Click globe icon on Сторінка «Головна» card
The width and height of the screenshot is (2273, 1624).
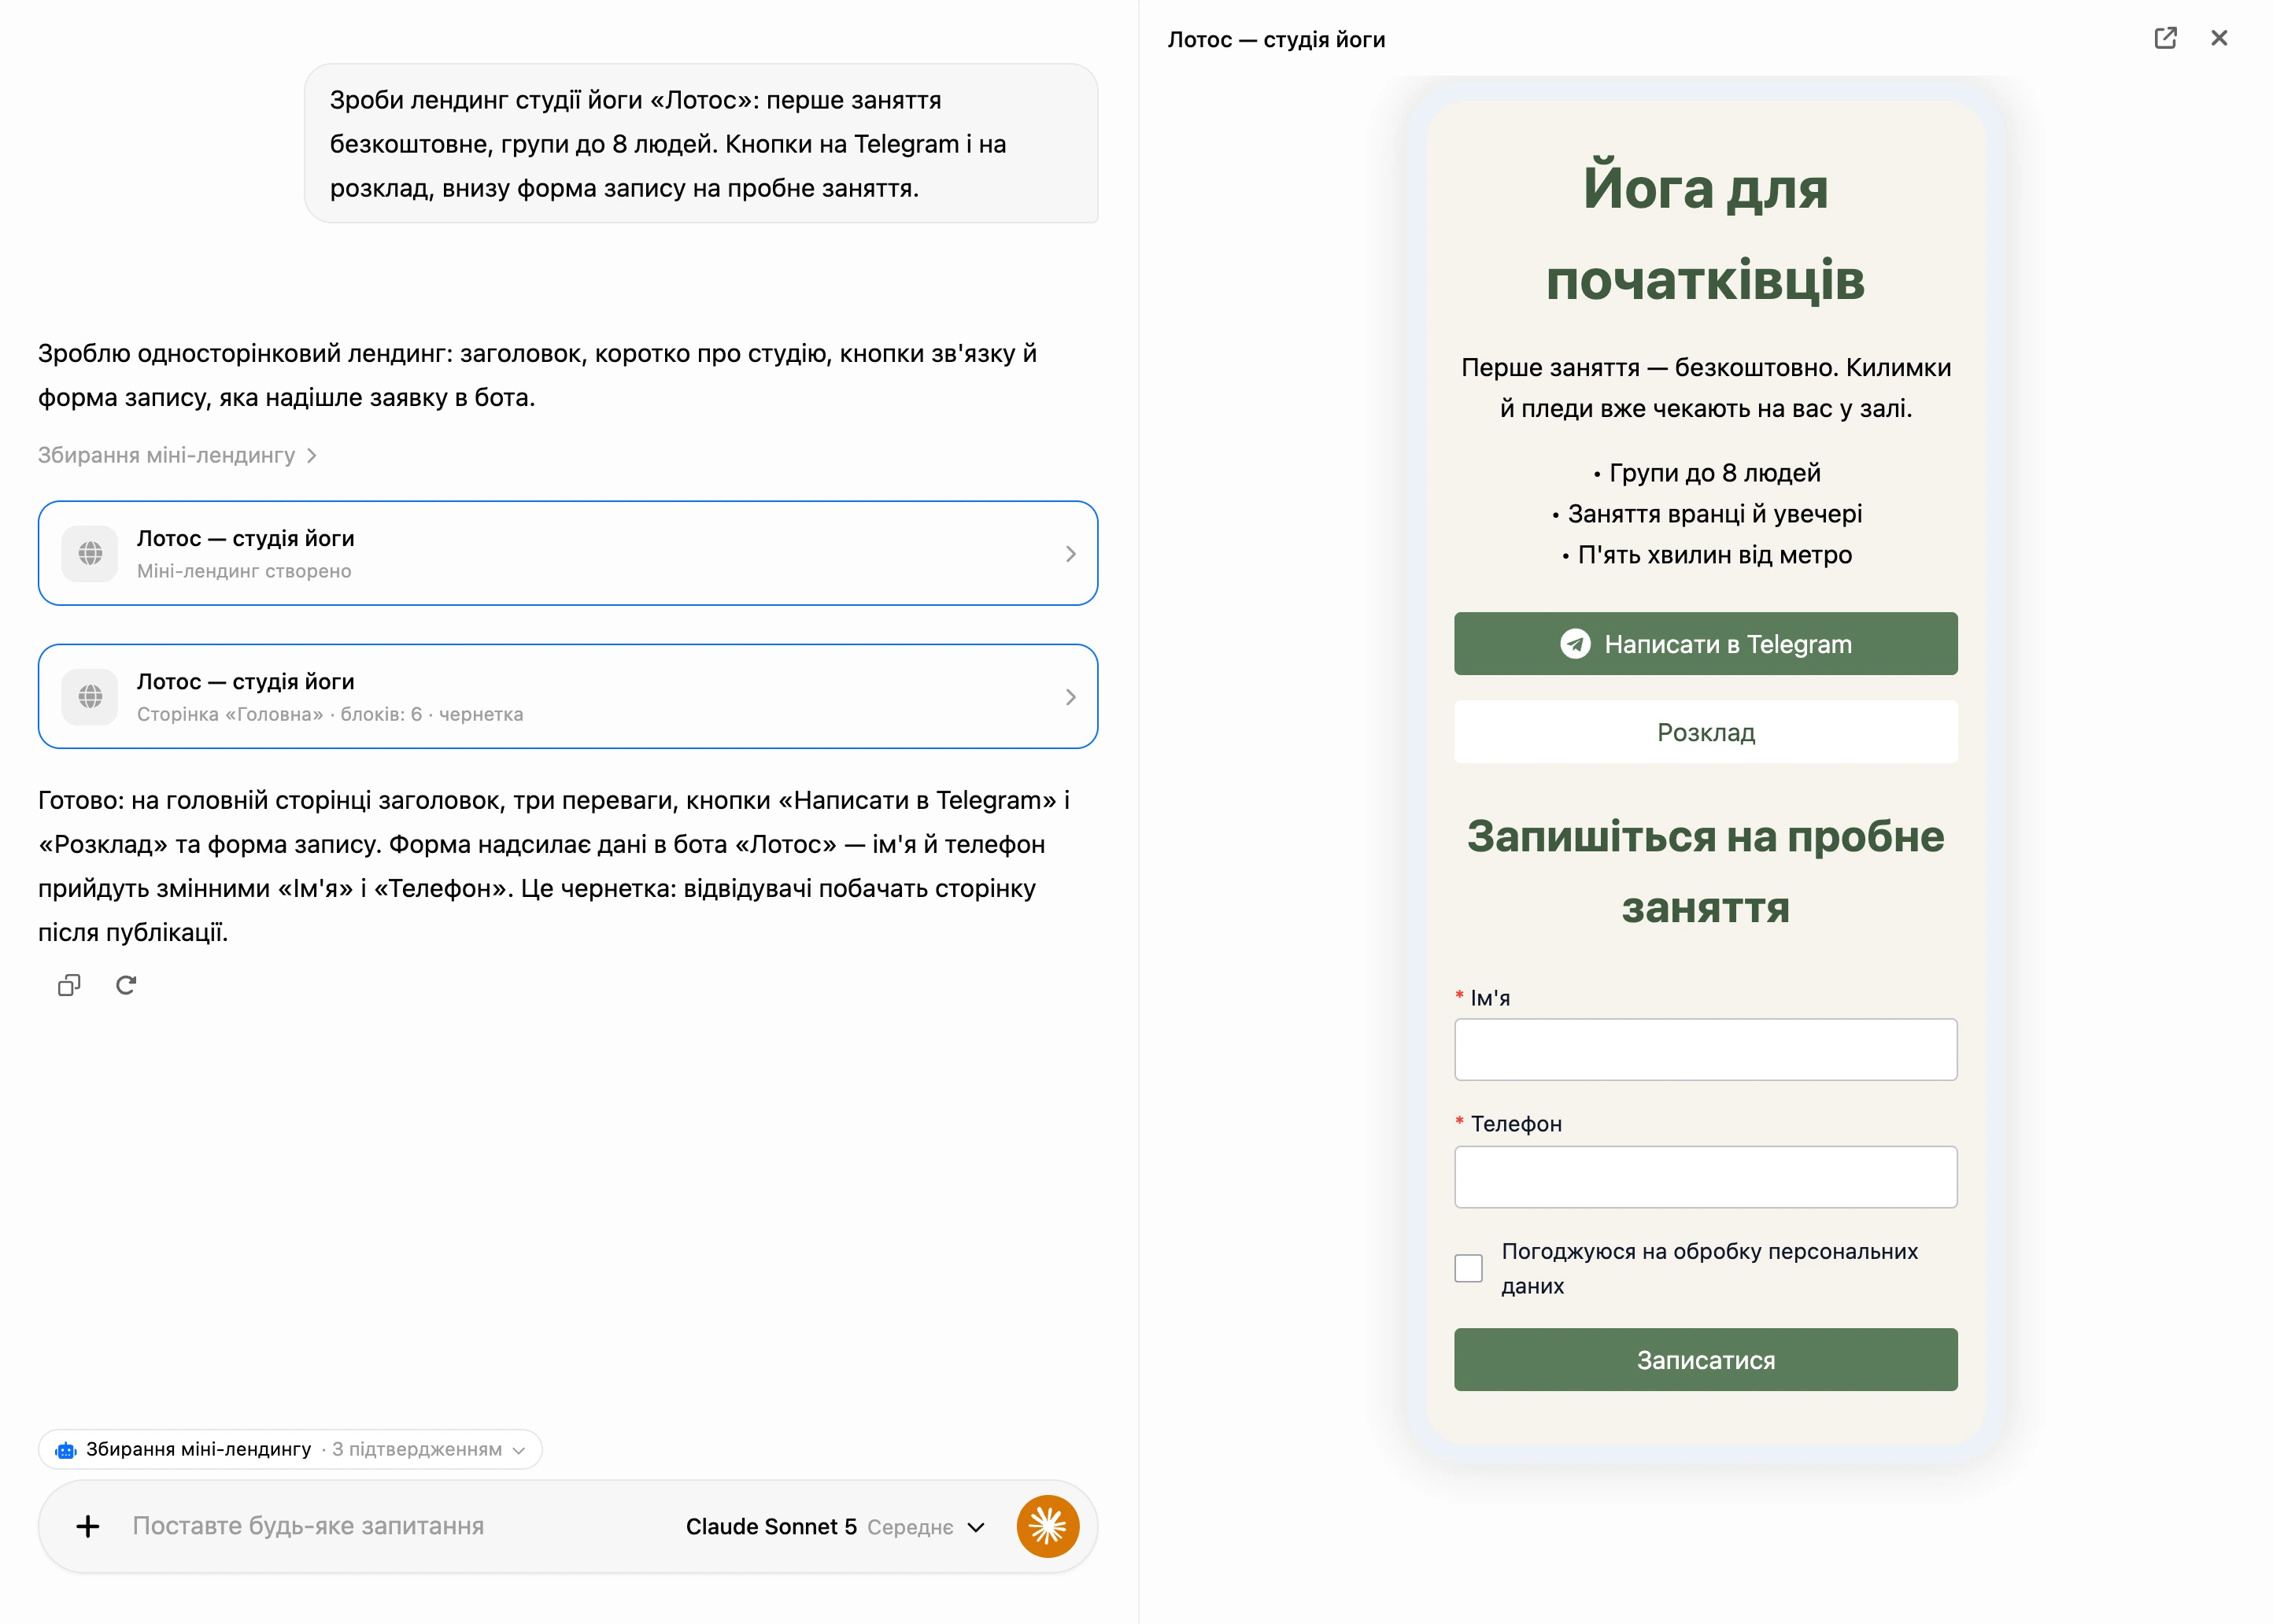coord(90,696)
